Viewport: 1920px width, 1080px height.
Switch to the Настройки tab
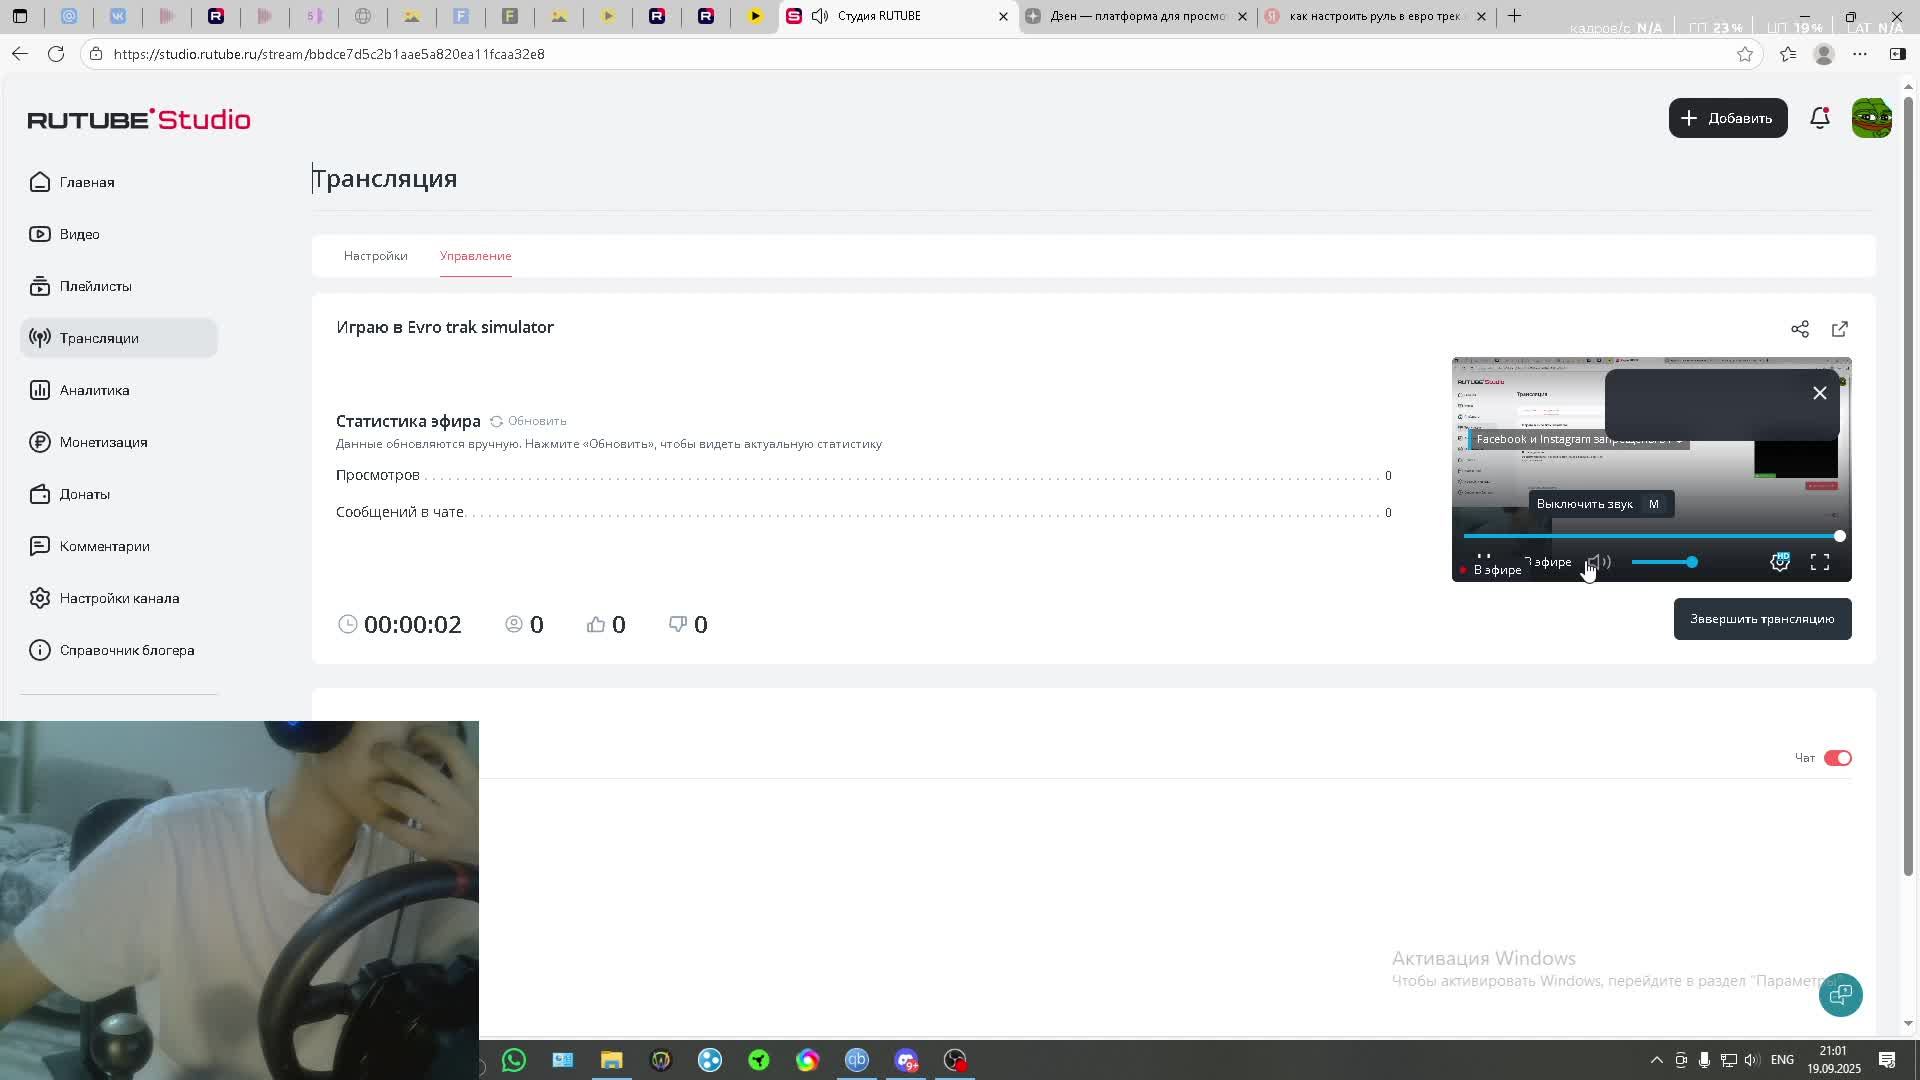[x=375, y=256]
